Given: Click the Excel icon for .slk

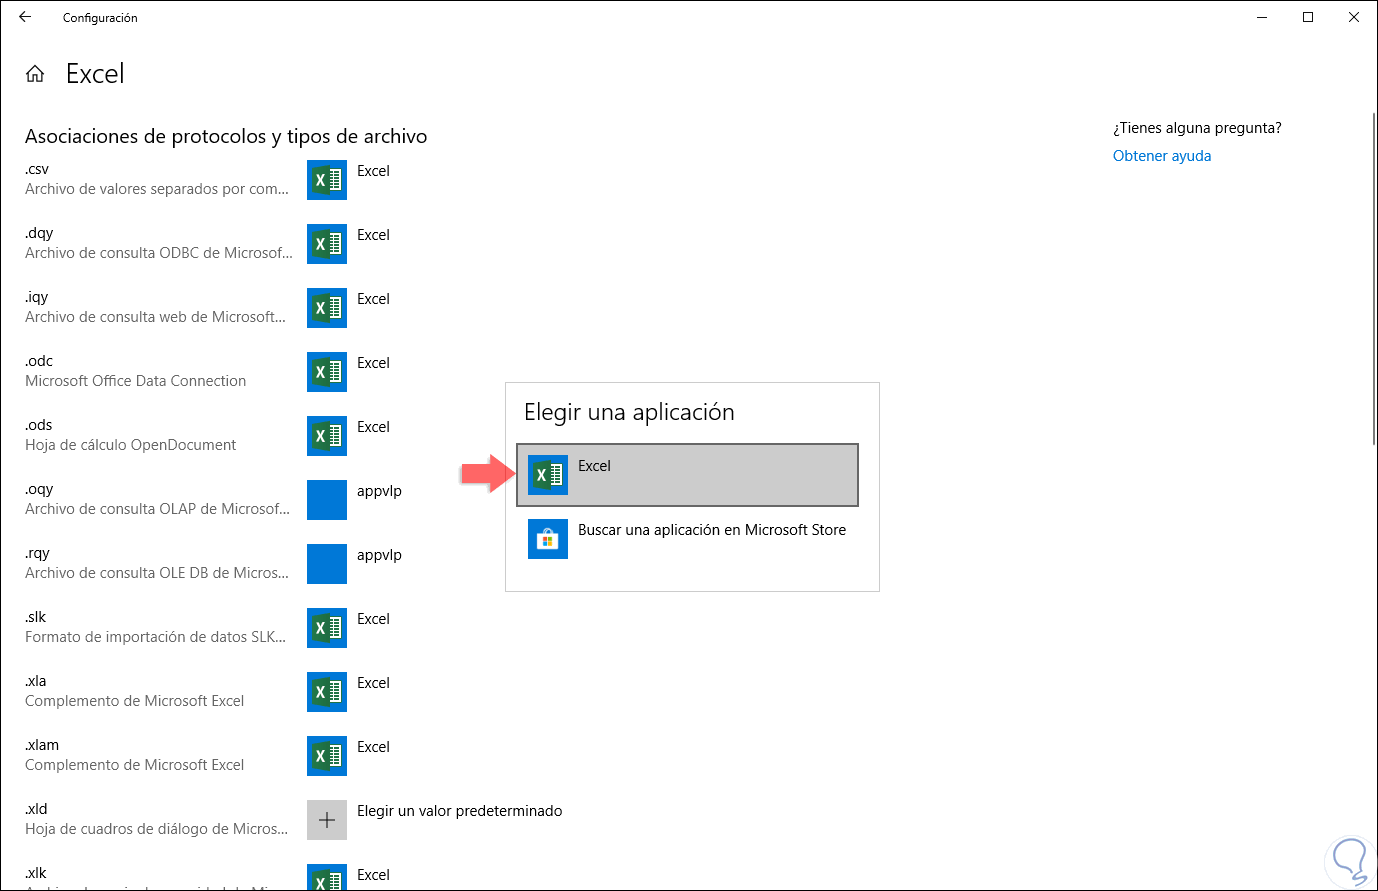Looking at the screenshot, I should pyautogui.click(x=327, y=628).
